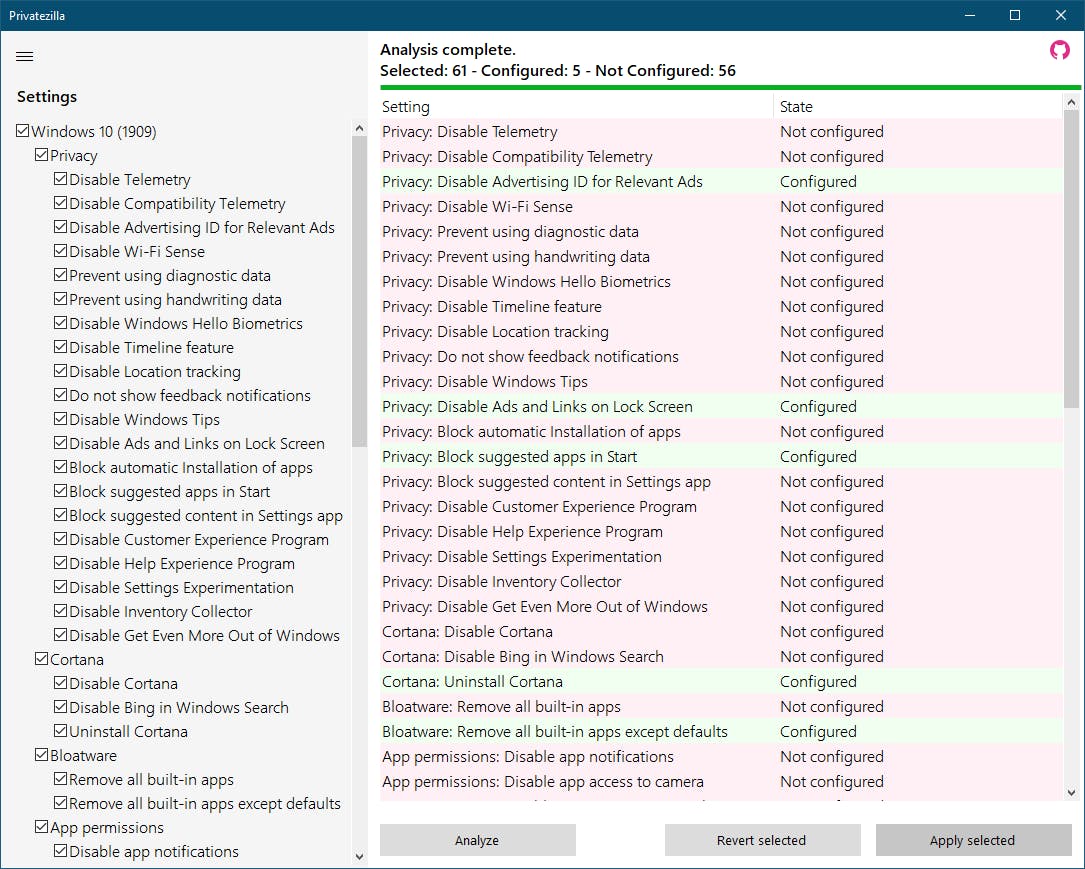Click tree label Disable Windows Hello Biometrics
Viewport: 1085px width, 869px height.
pyautogui.click(x=185, y=323)
